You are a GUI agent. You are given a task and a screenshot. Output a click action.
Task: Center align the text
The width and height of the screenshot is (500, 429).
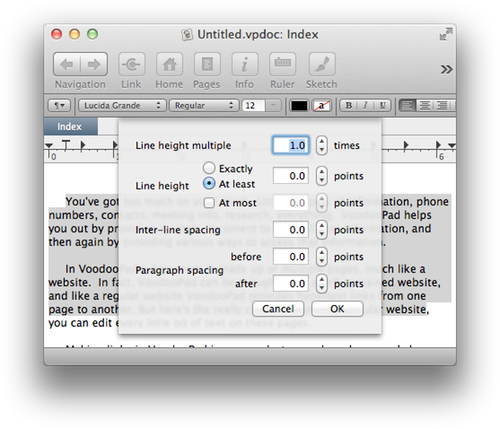pos(425,106)
